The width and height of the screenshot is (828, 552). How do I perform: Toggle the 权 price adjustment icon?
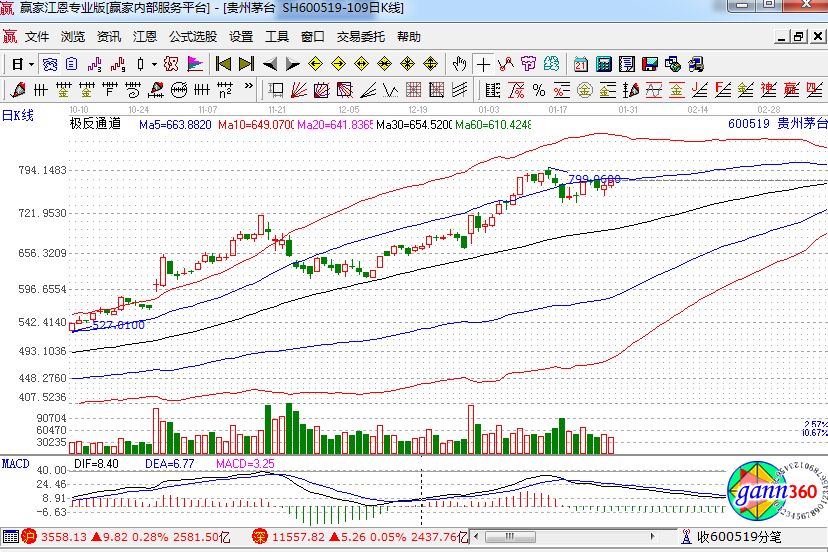[171, 64]
